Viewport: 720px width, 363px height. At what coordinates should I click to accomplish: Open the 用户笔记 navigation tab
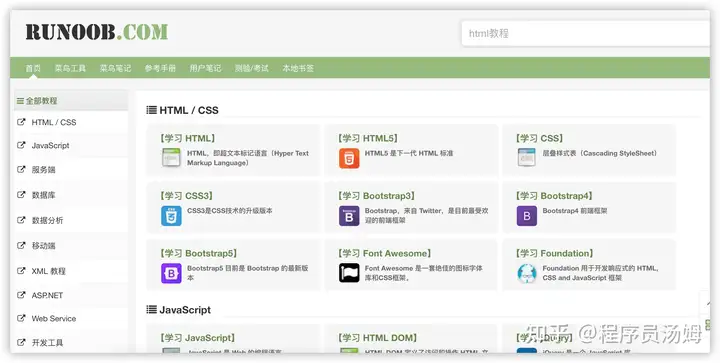click(205, 68)
